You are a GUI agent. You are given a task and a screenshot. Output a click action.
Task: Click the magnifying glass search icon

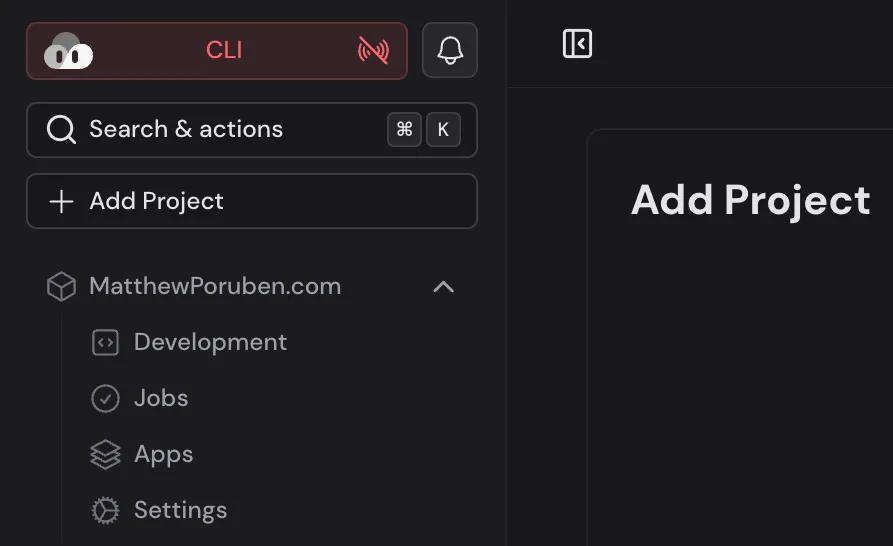(x=61, y=130)
